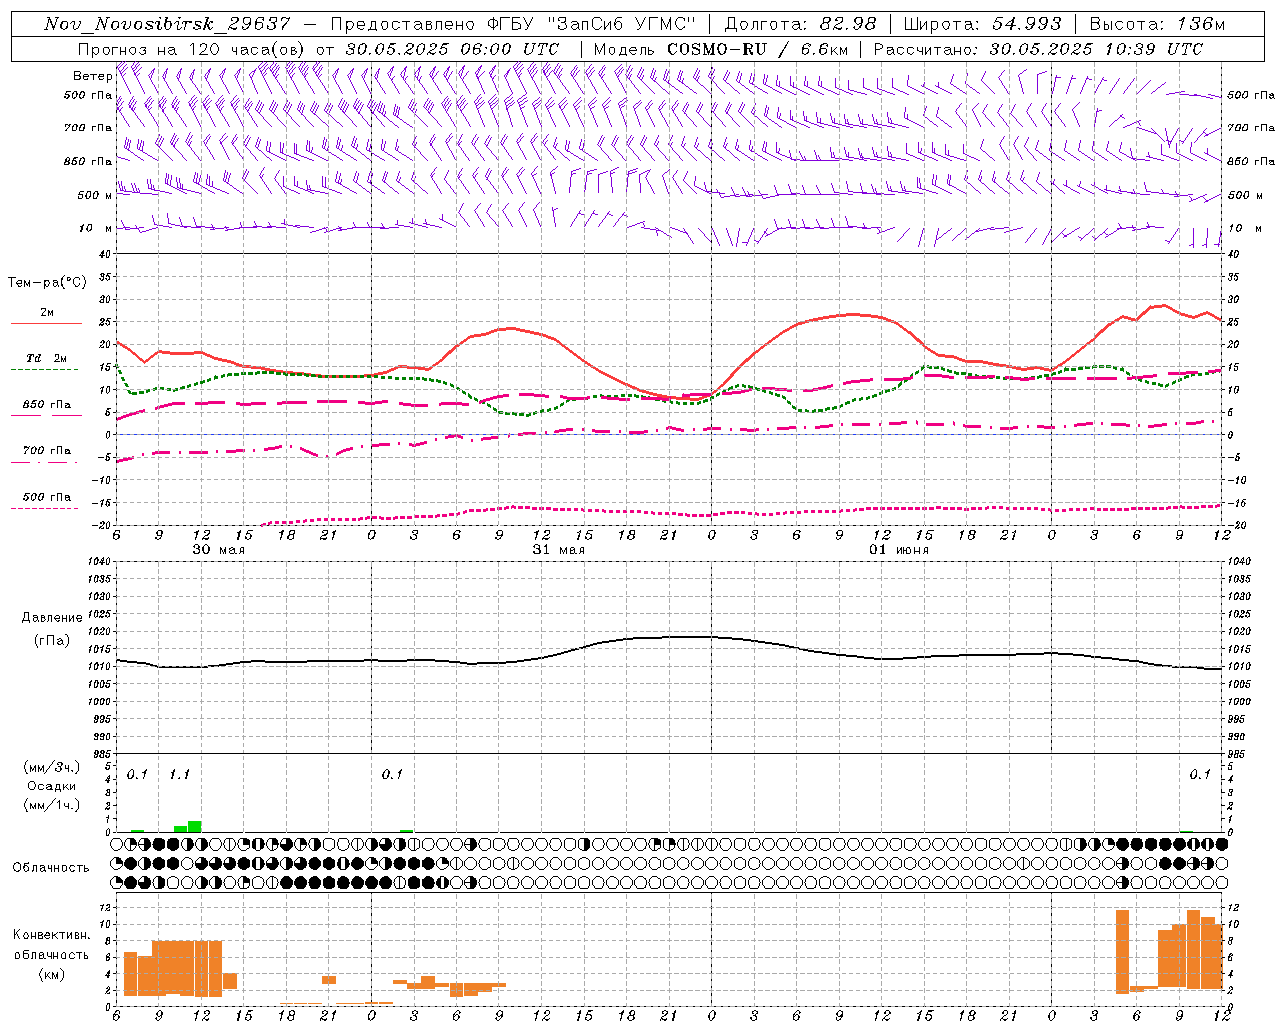Click the 700 гПа temperature legend entry
The height and width of the screenshot is (1024, 1280).
click(47, 451)
